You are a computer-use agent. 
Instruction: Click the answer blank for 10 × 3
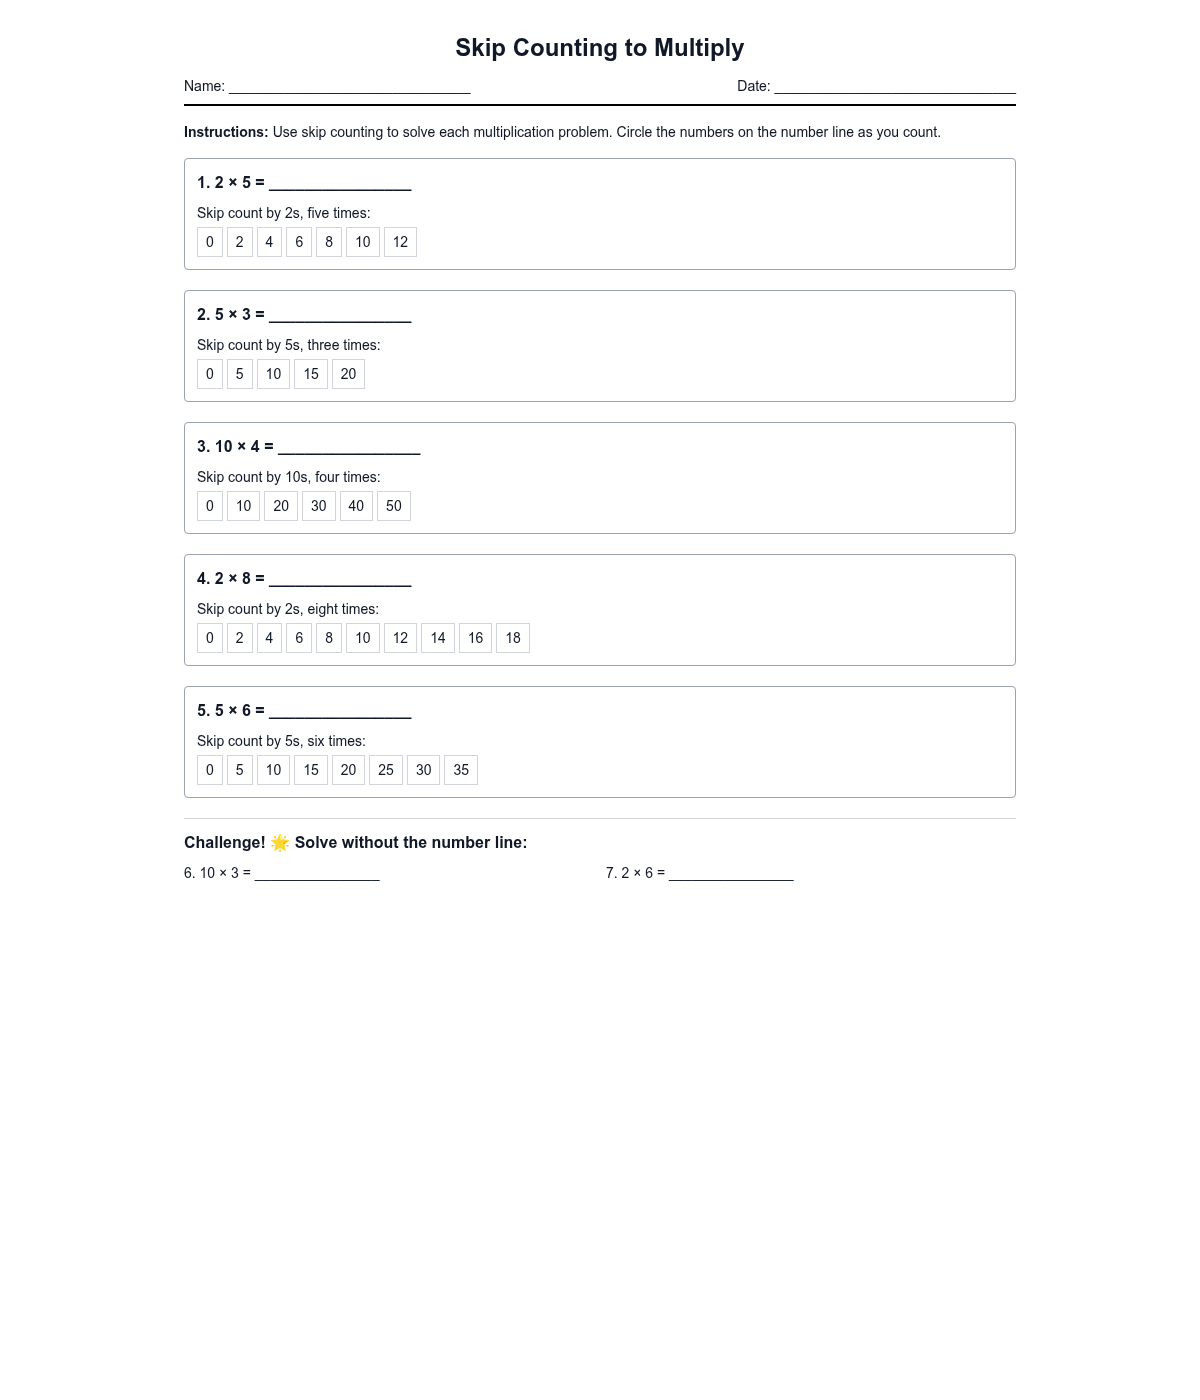coord(317,873)
